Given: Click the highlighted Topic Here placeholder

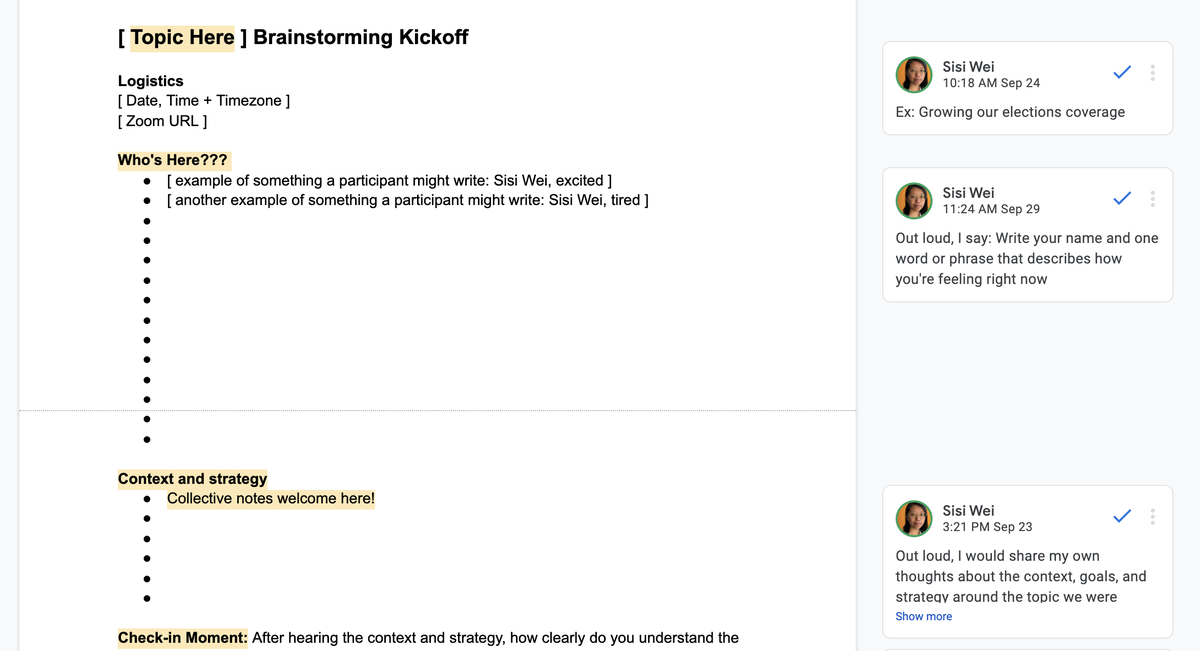Looking at the screenshot, I should [182, 38].
